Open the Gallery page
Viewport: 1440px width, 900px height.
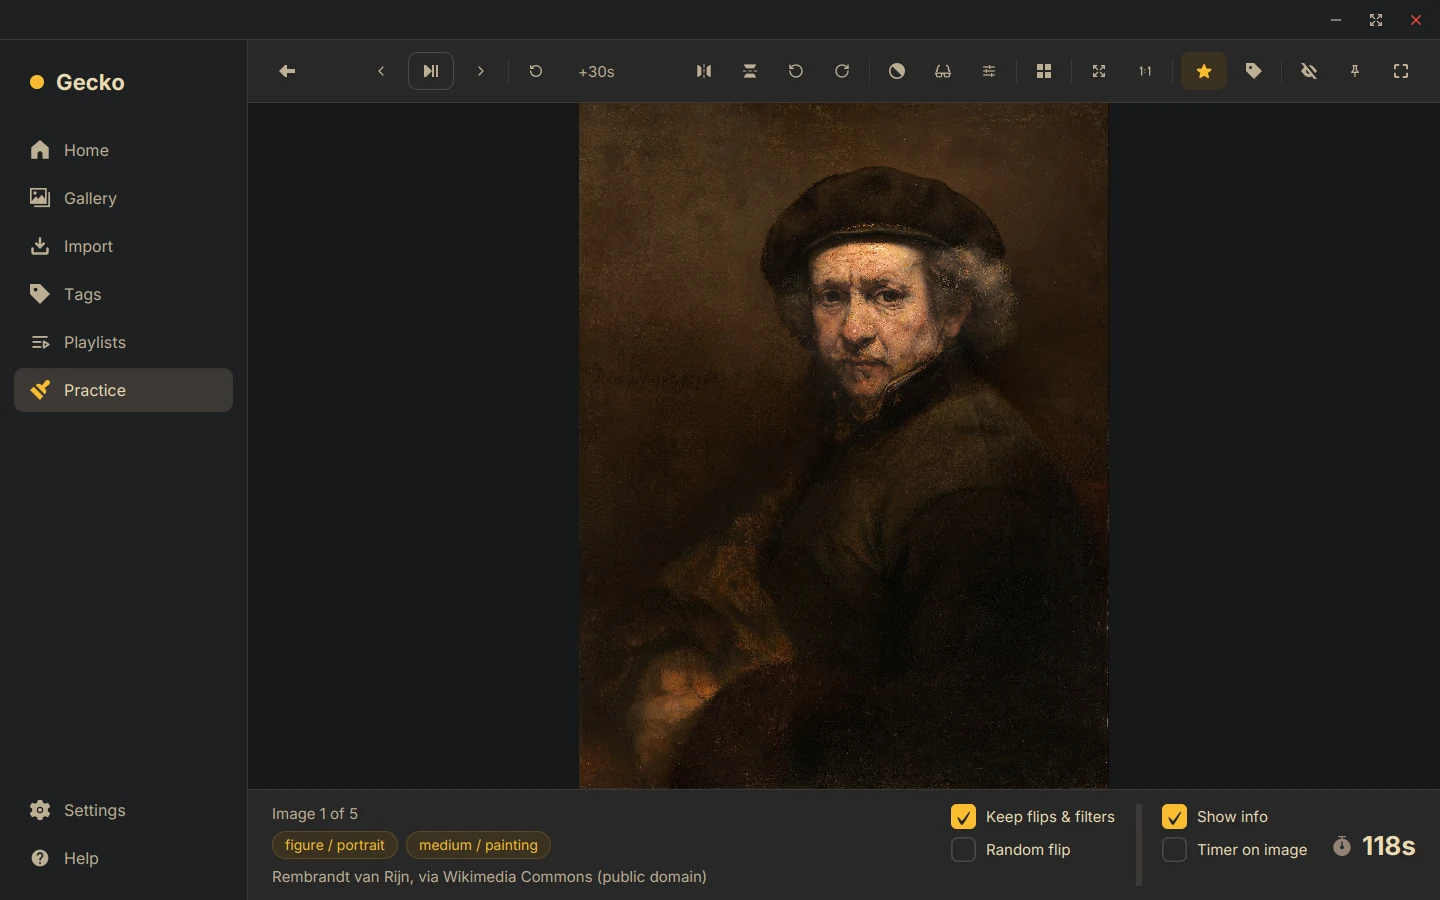coord(123,198)
